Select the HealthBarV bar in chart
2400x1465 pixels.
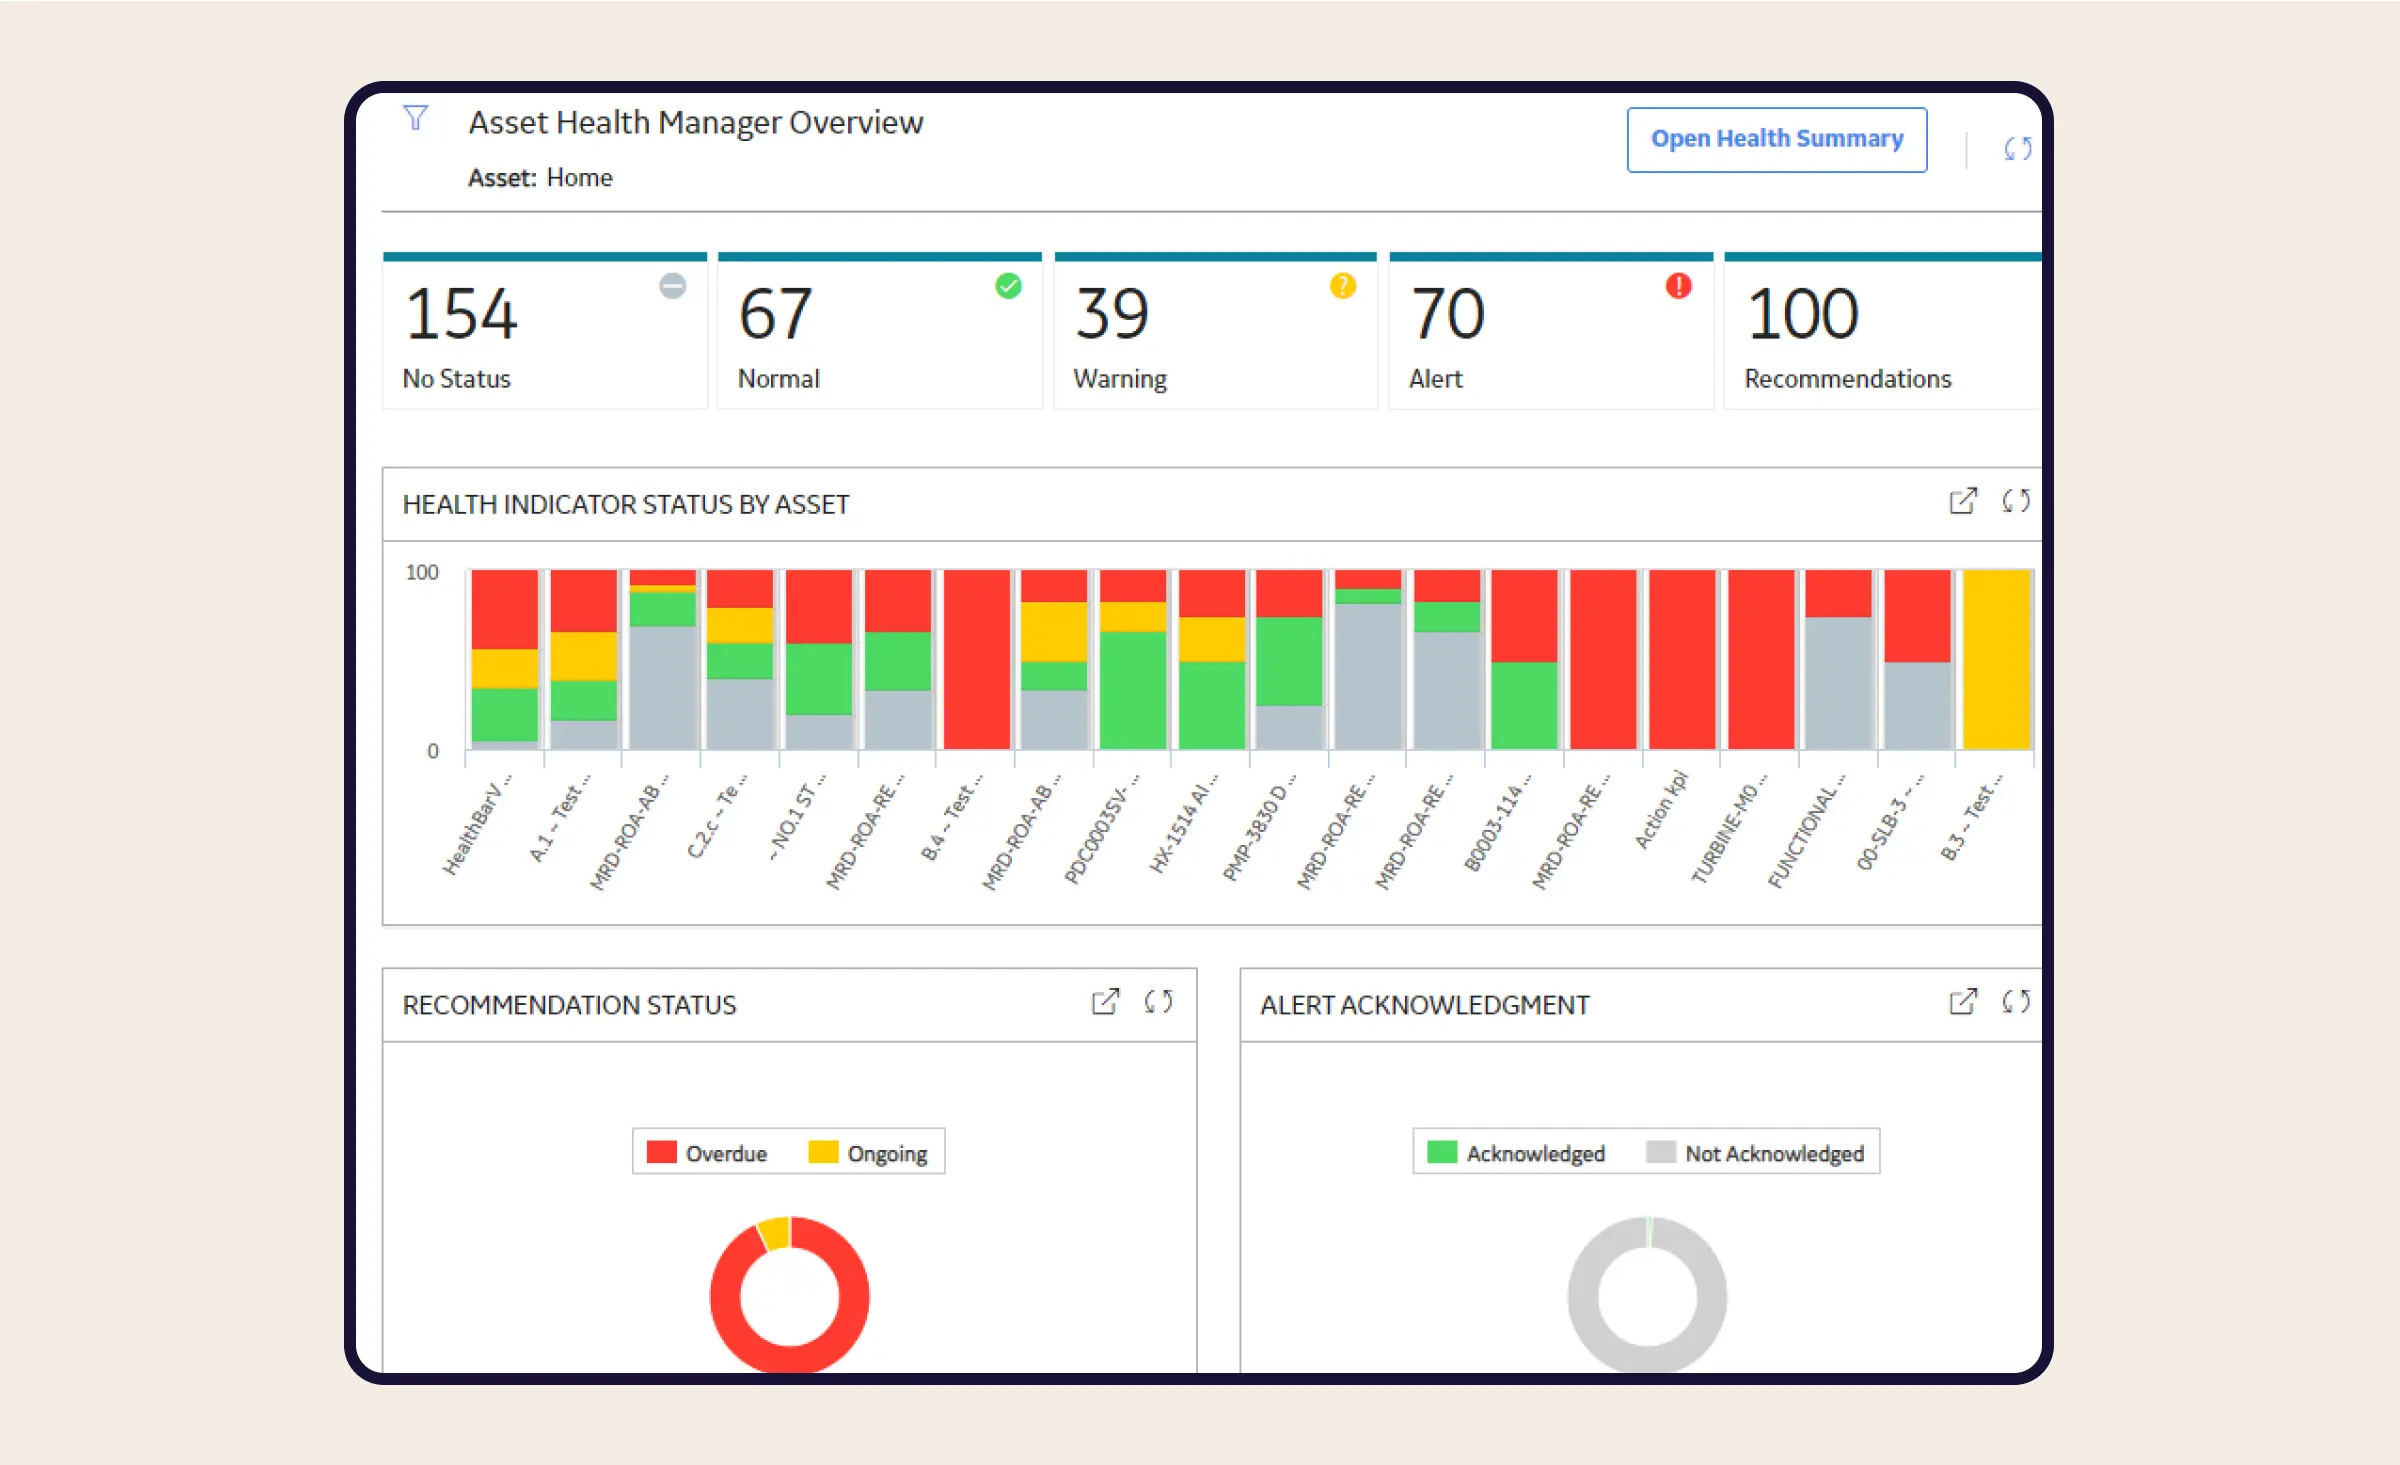(504, 660)
